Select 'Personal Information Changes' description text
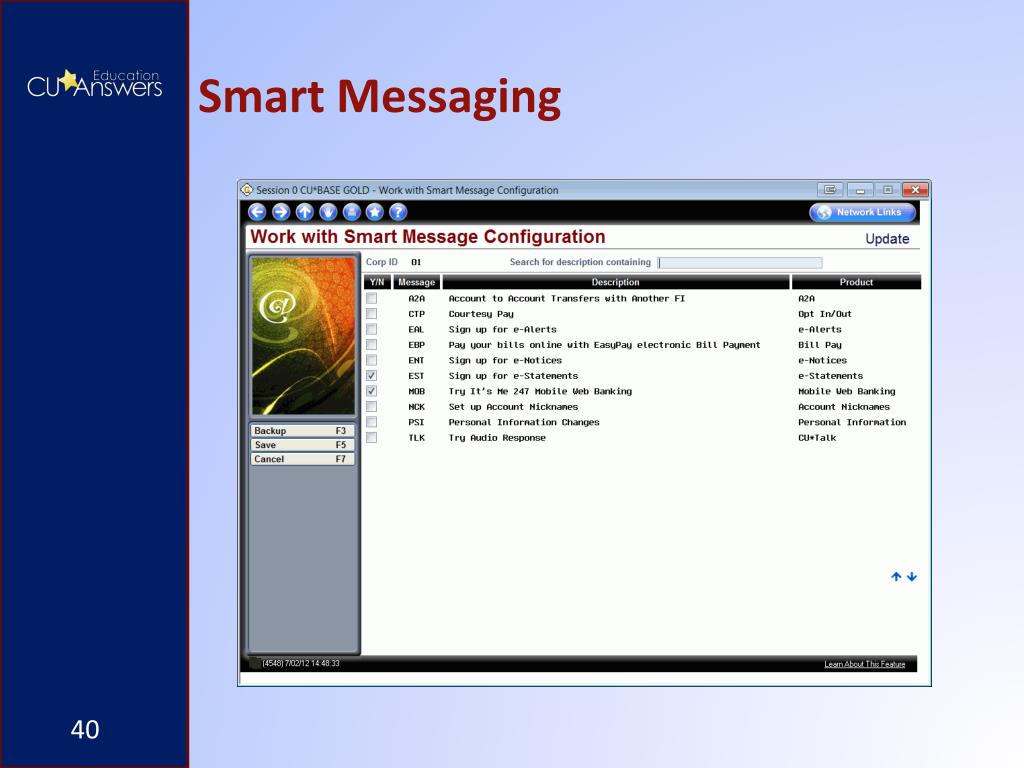Screen dimensions: 1024x768 (524, 423)
